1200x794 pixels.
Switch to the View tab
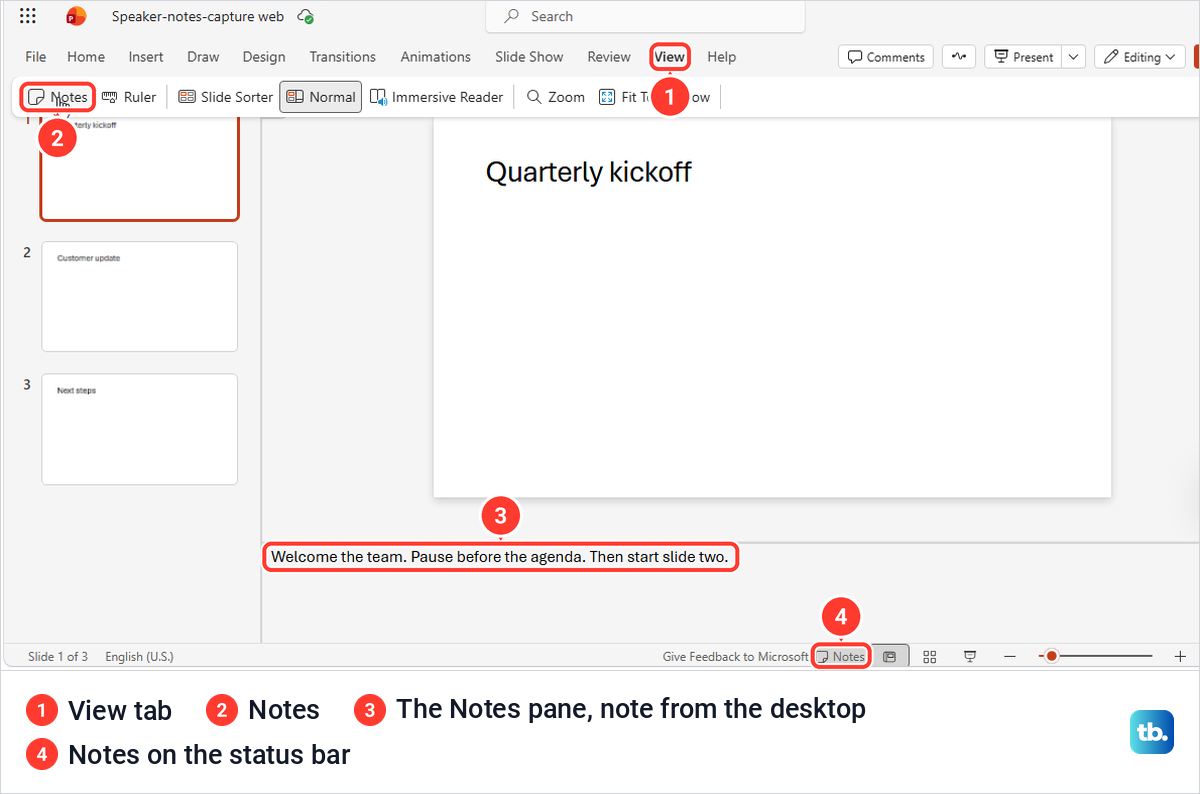point(670,57)
